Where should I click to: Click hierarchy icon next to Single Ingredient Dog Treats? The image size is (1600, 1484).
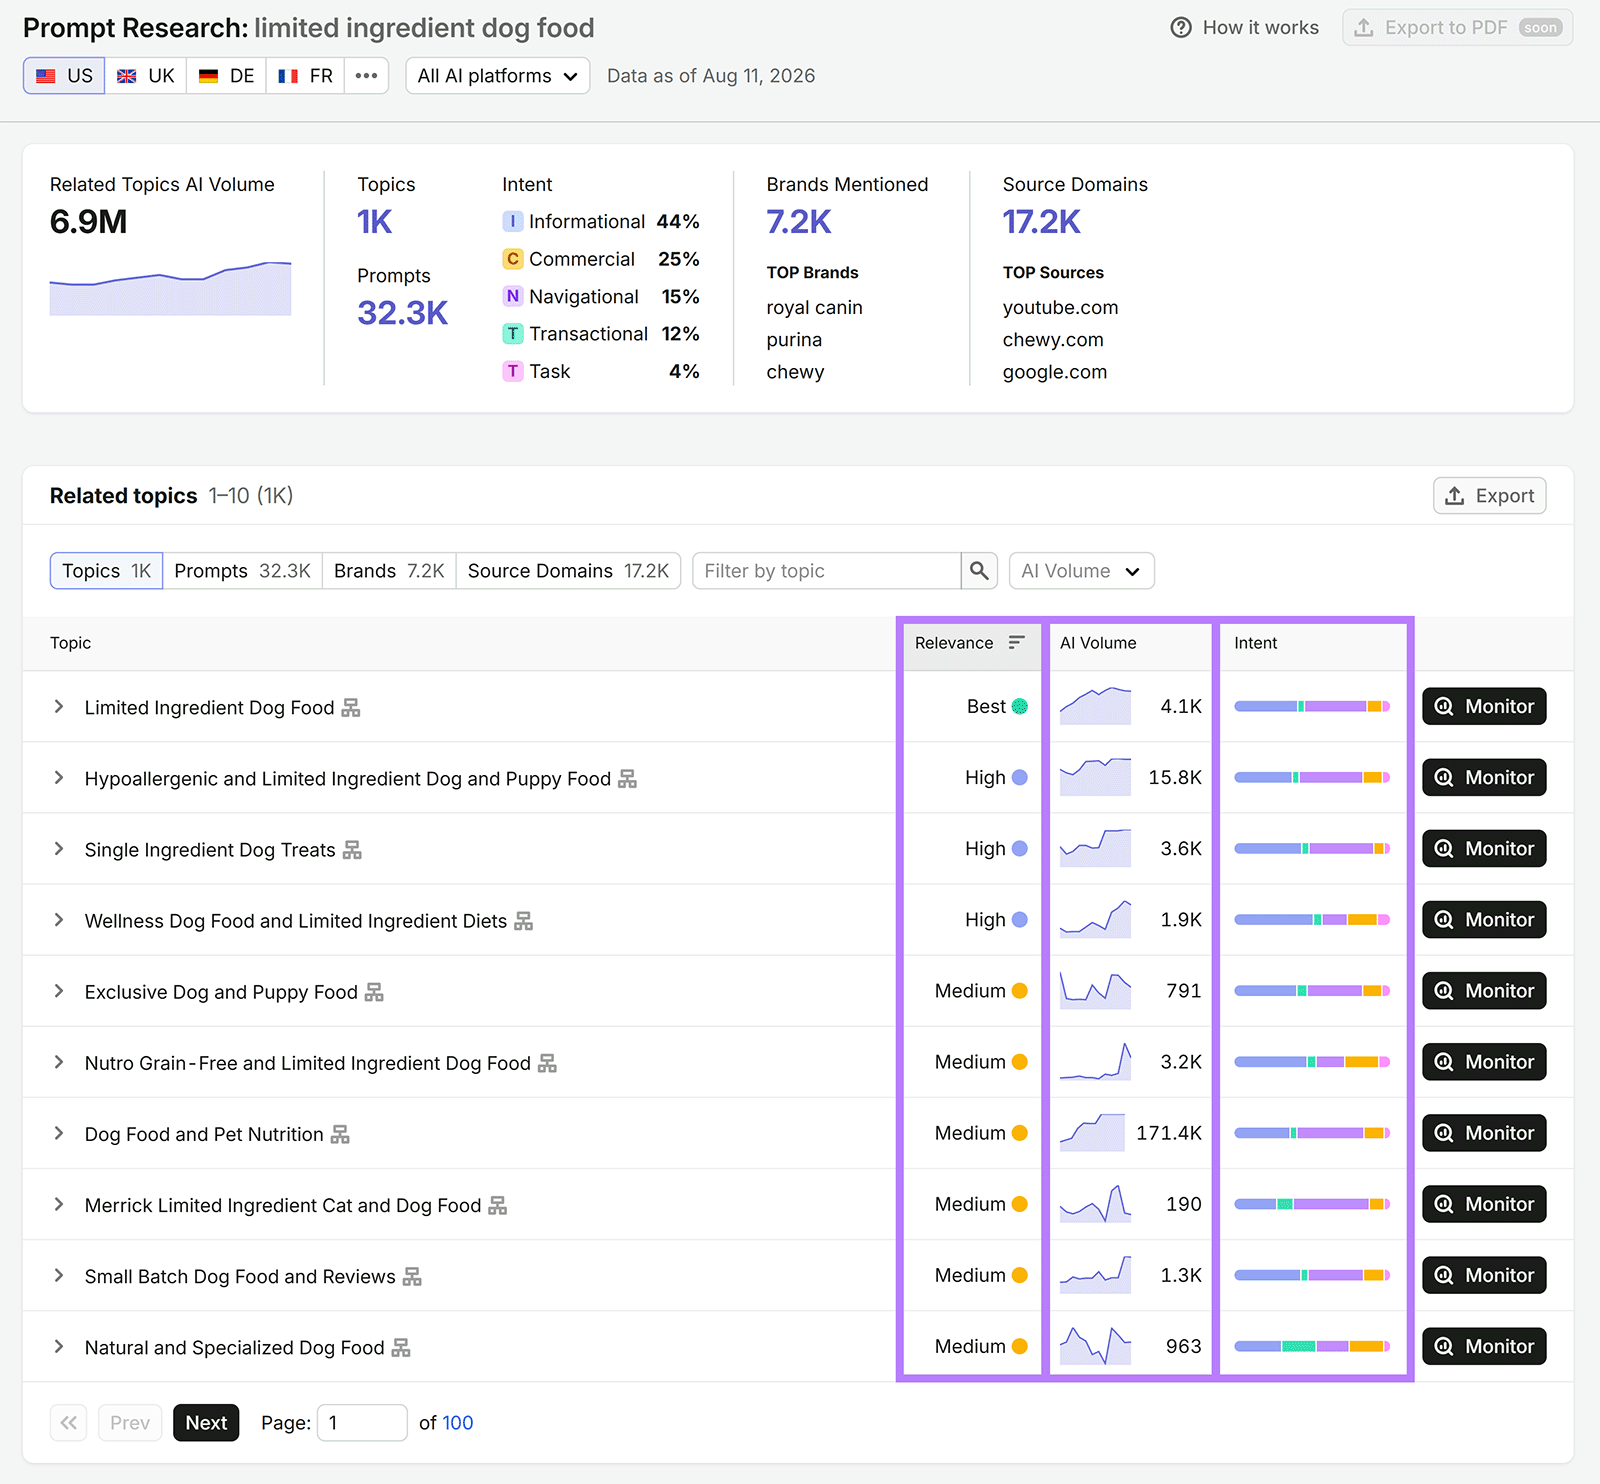[x=352, y=850]
